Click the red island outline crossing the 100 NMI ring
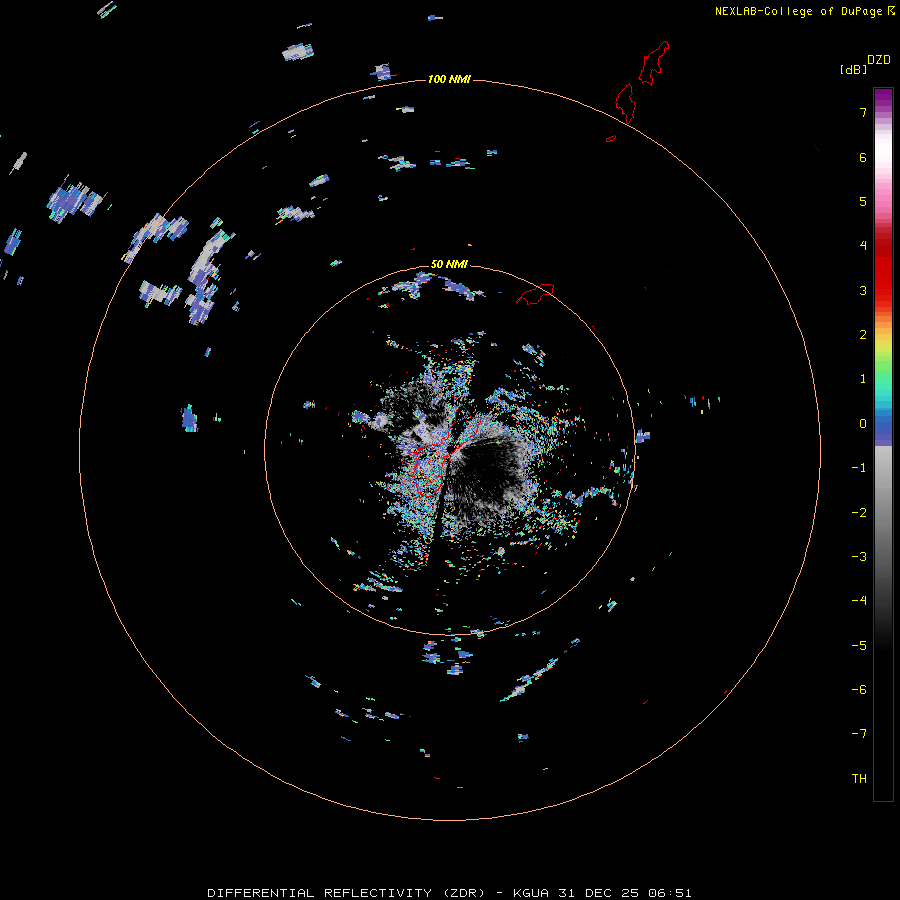The height and width of the screenshot is (900, 900). (625, 104)
